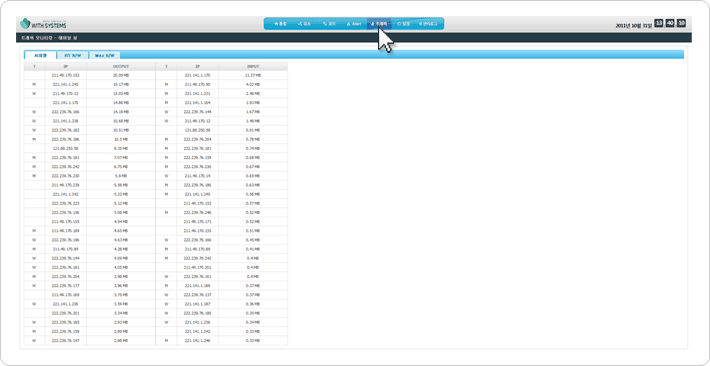The width and height of the screenshot is (710, 366).
Task: Sort by the OUTPUT column header
Action: click(x=121, y=66)
